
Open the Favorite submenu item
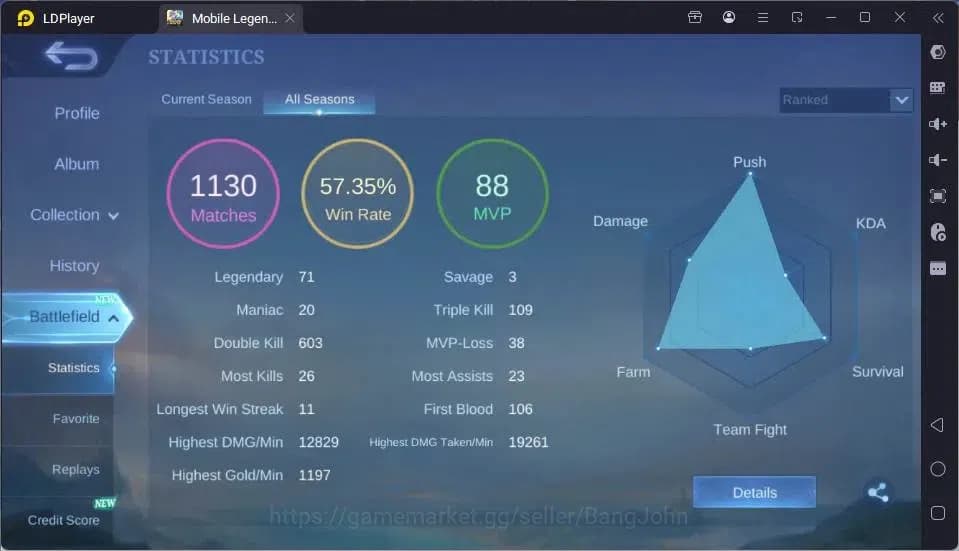click(76, 418)
